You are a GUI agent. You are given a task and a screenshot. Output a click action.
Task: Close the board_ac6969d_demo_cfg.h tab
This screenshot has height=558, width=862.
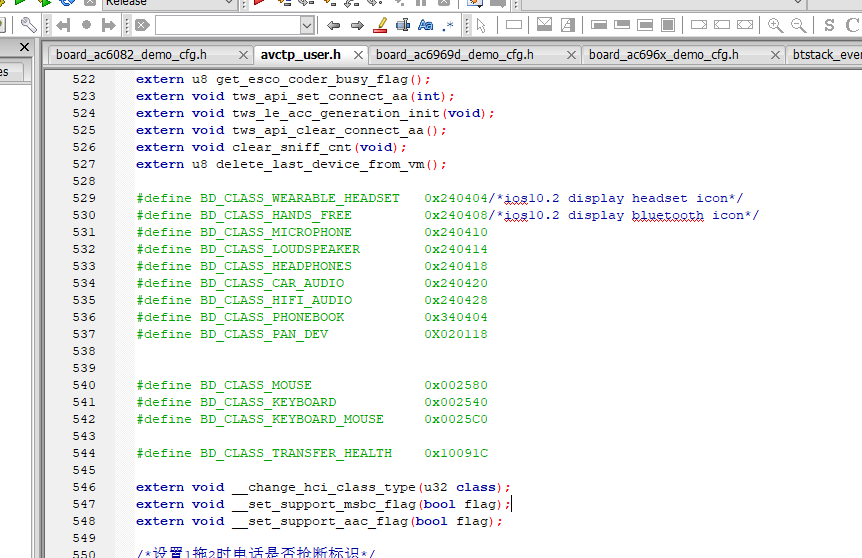(571, 55)
